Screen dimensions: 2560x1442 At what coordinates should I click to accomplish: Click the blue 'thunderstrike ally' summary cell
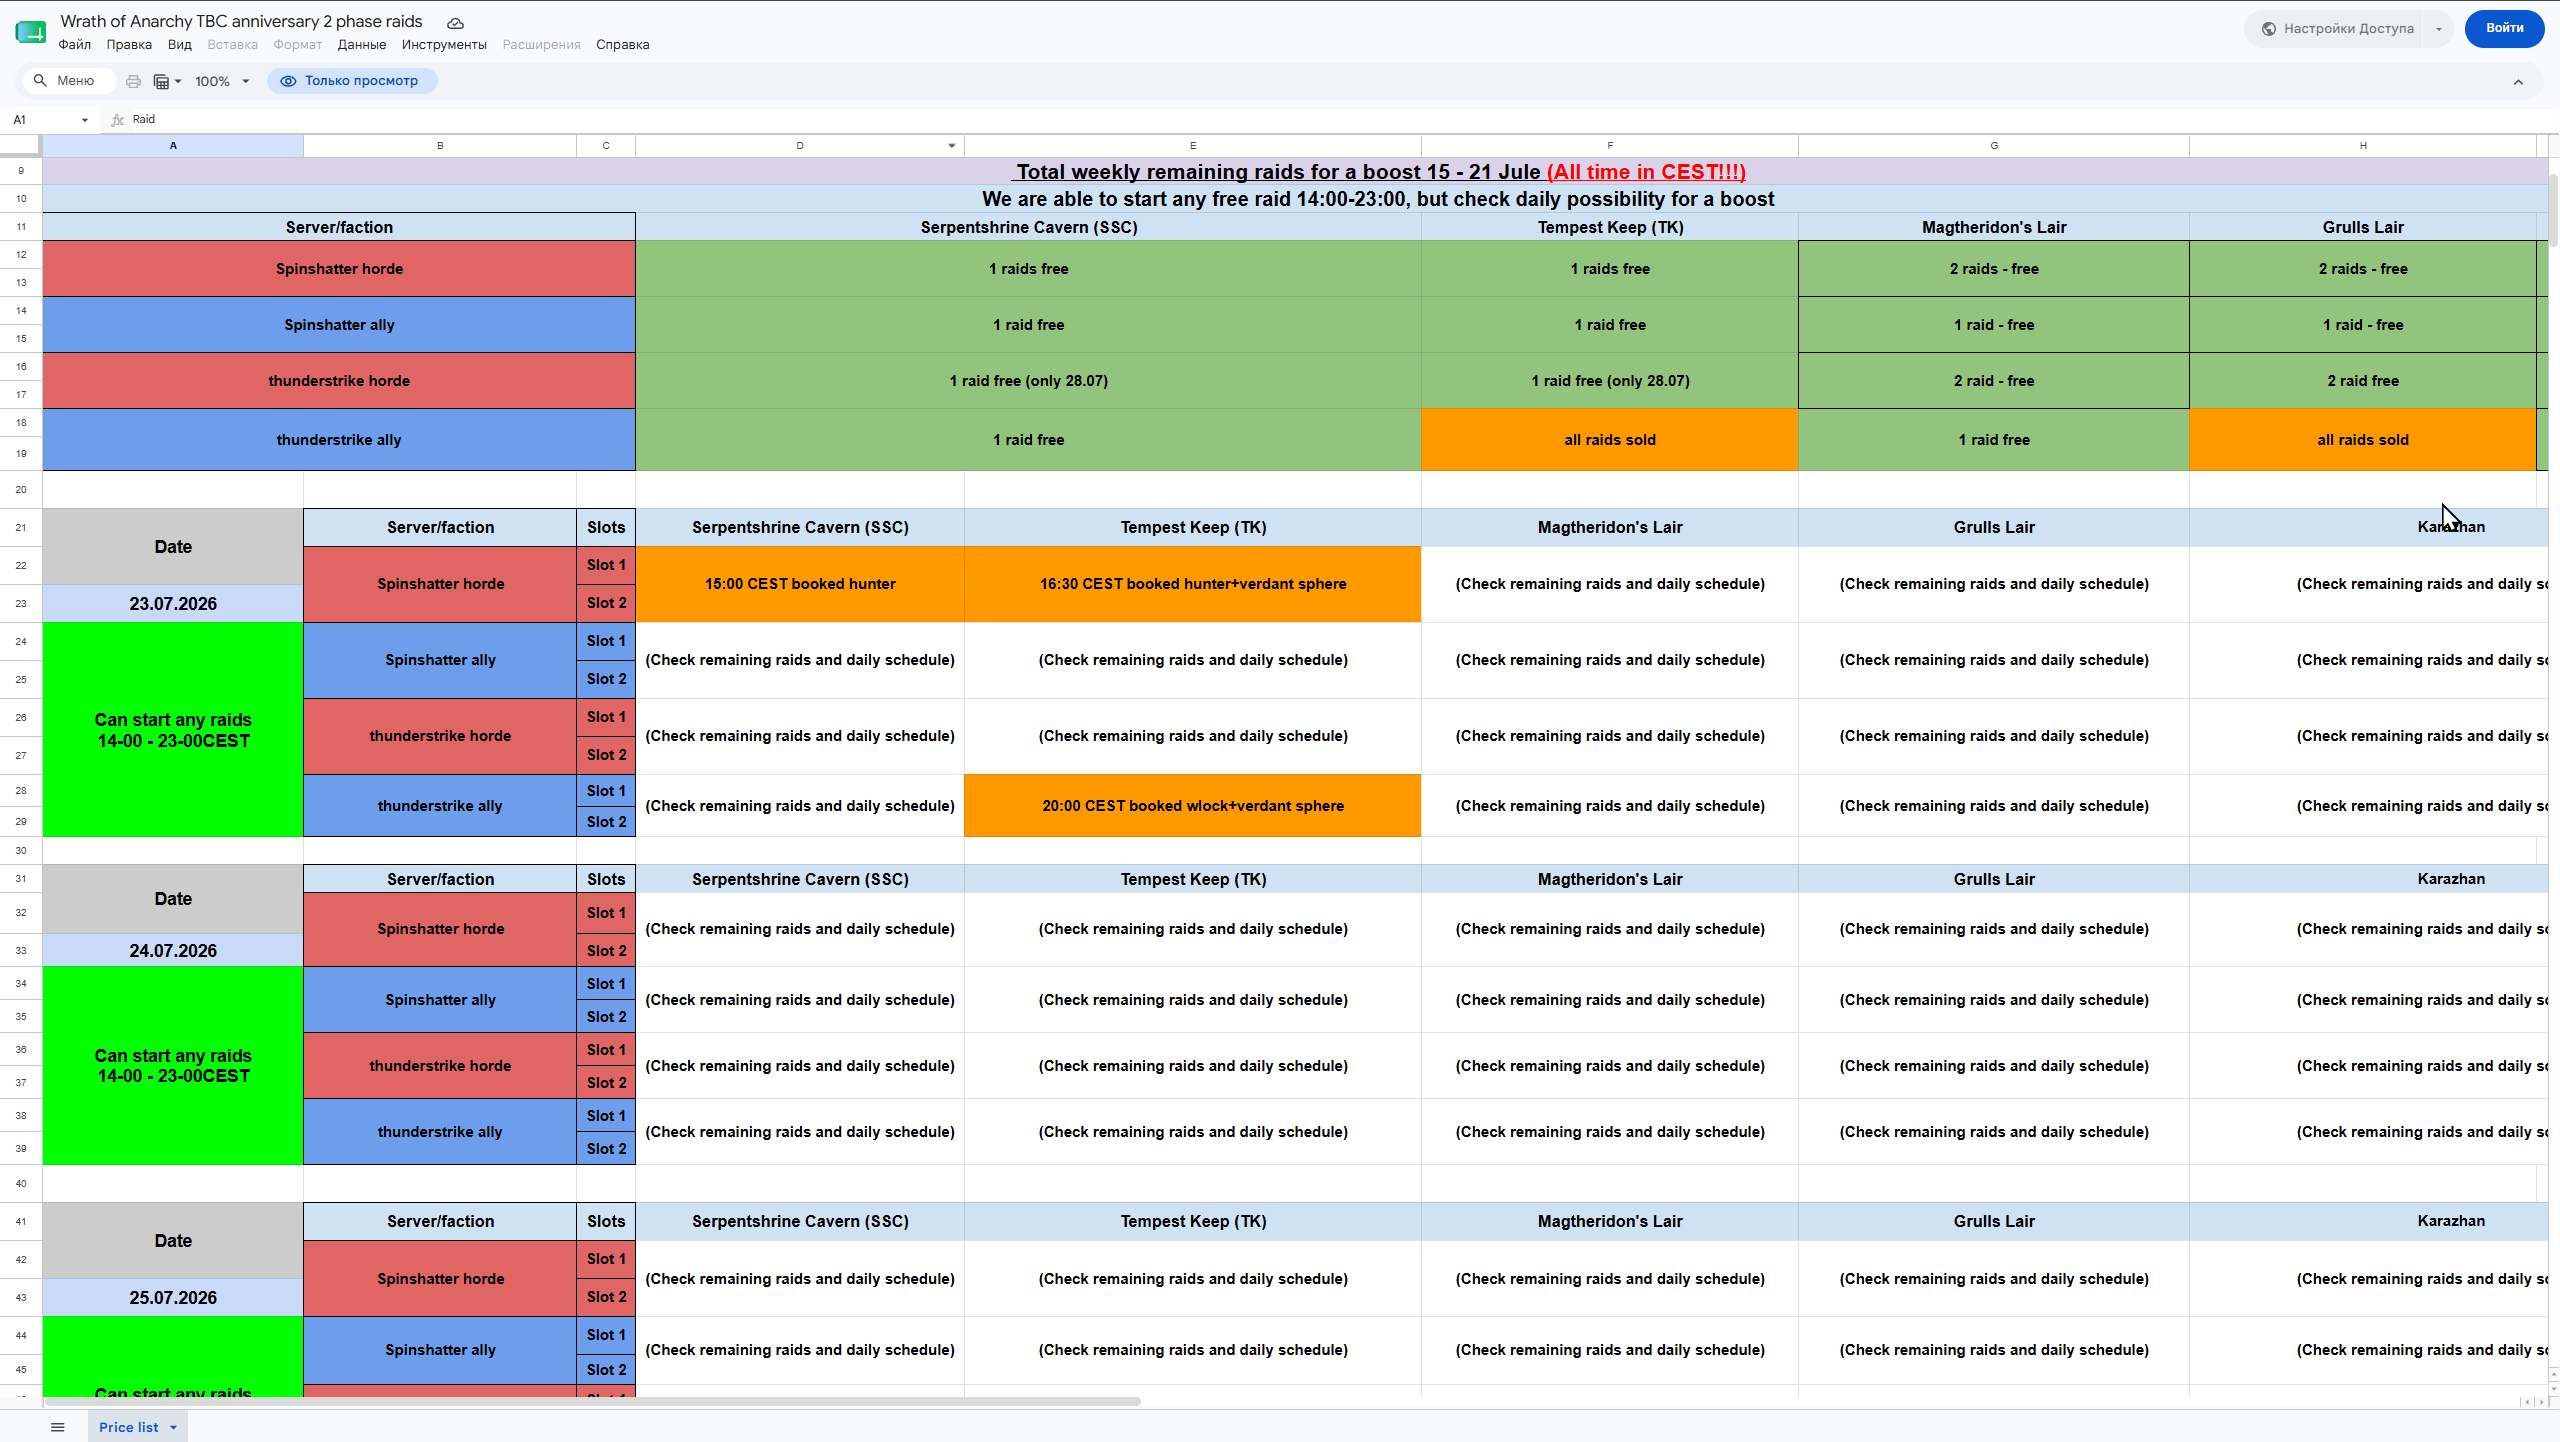point(339,440)
